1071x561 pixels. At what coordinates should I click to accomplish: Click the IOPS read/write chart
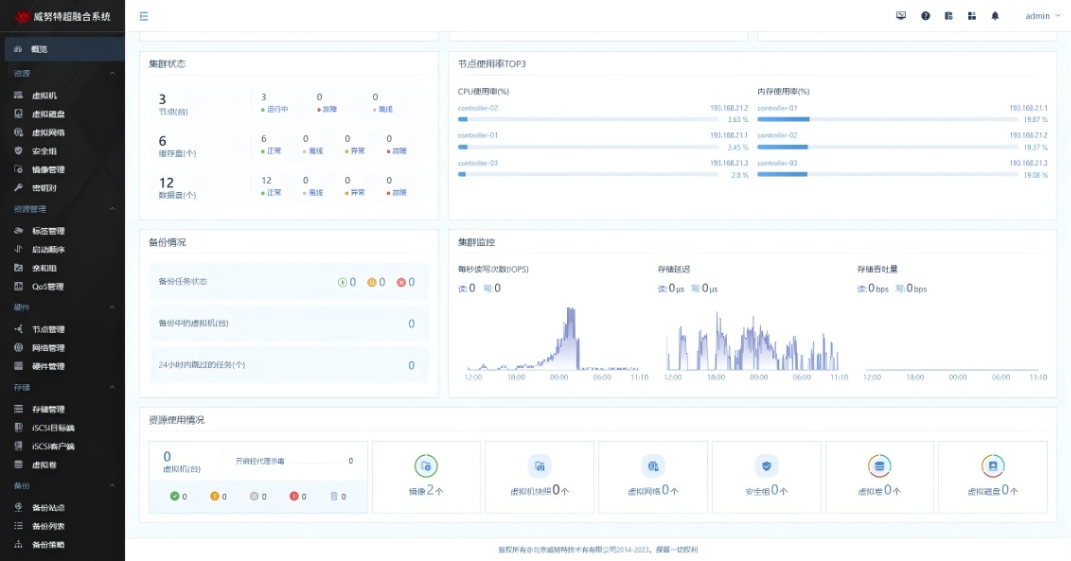coord(552,338)
